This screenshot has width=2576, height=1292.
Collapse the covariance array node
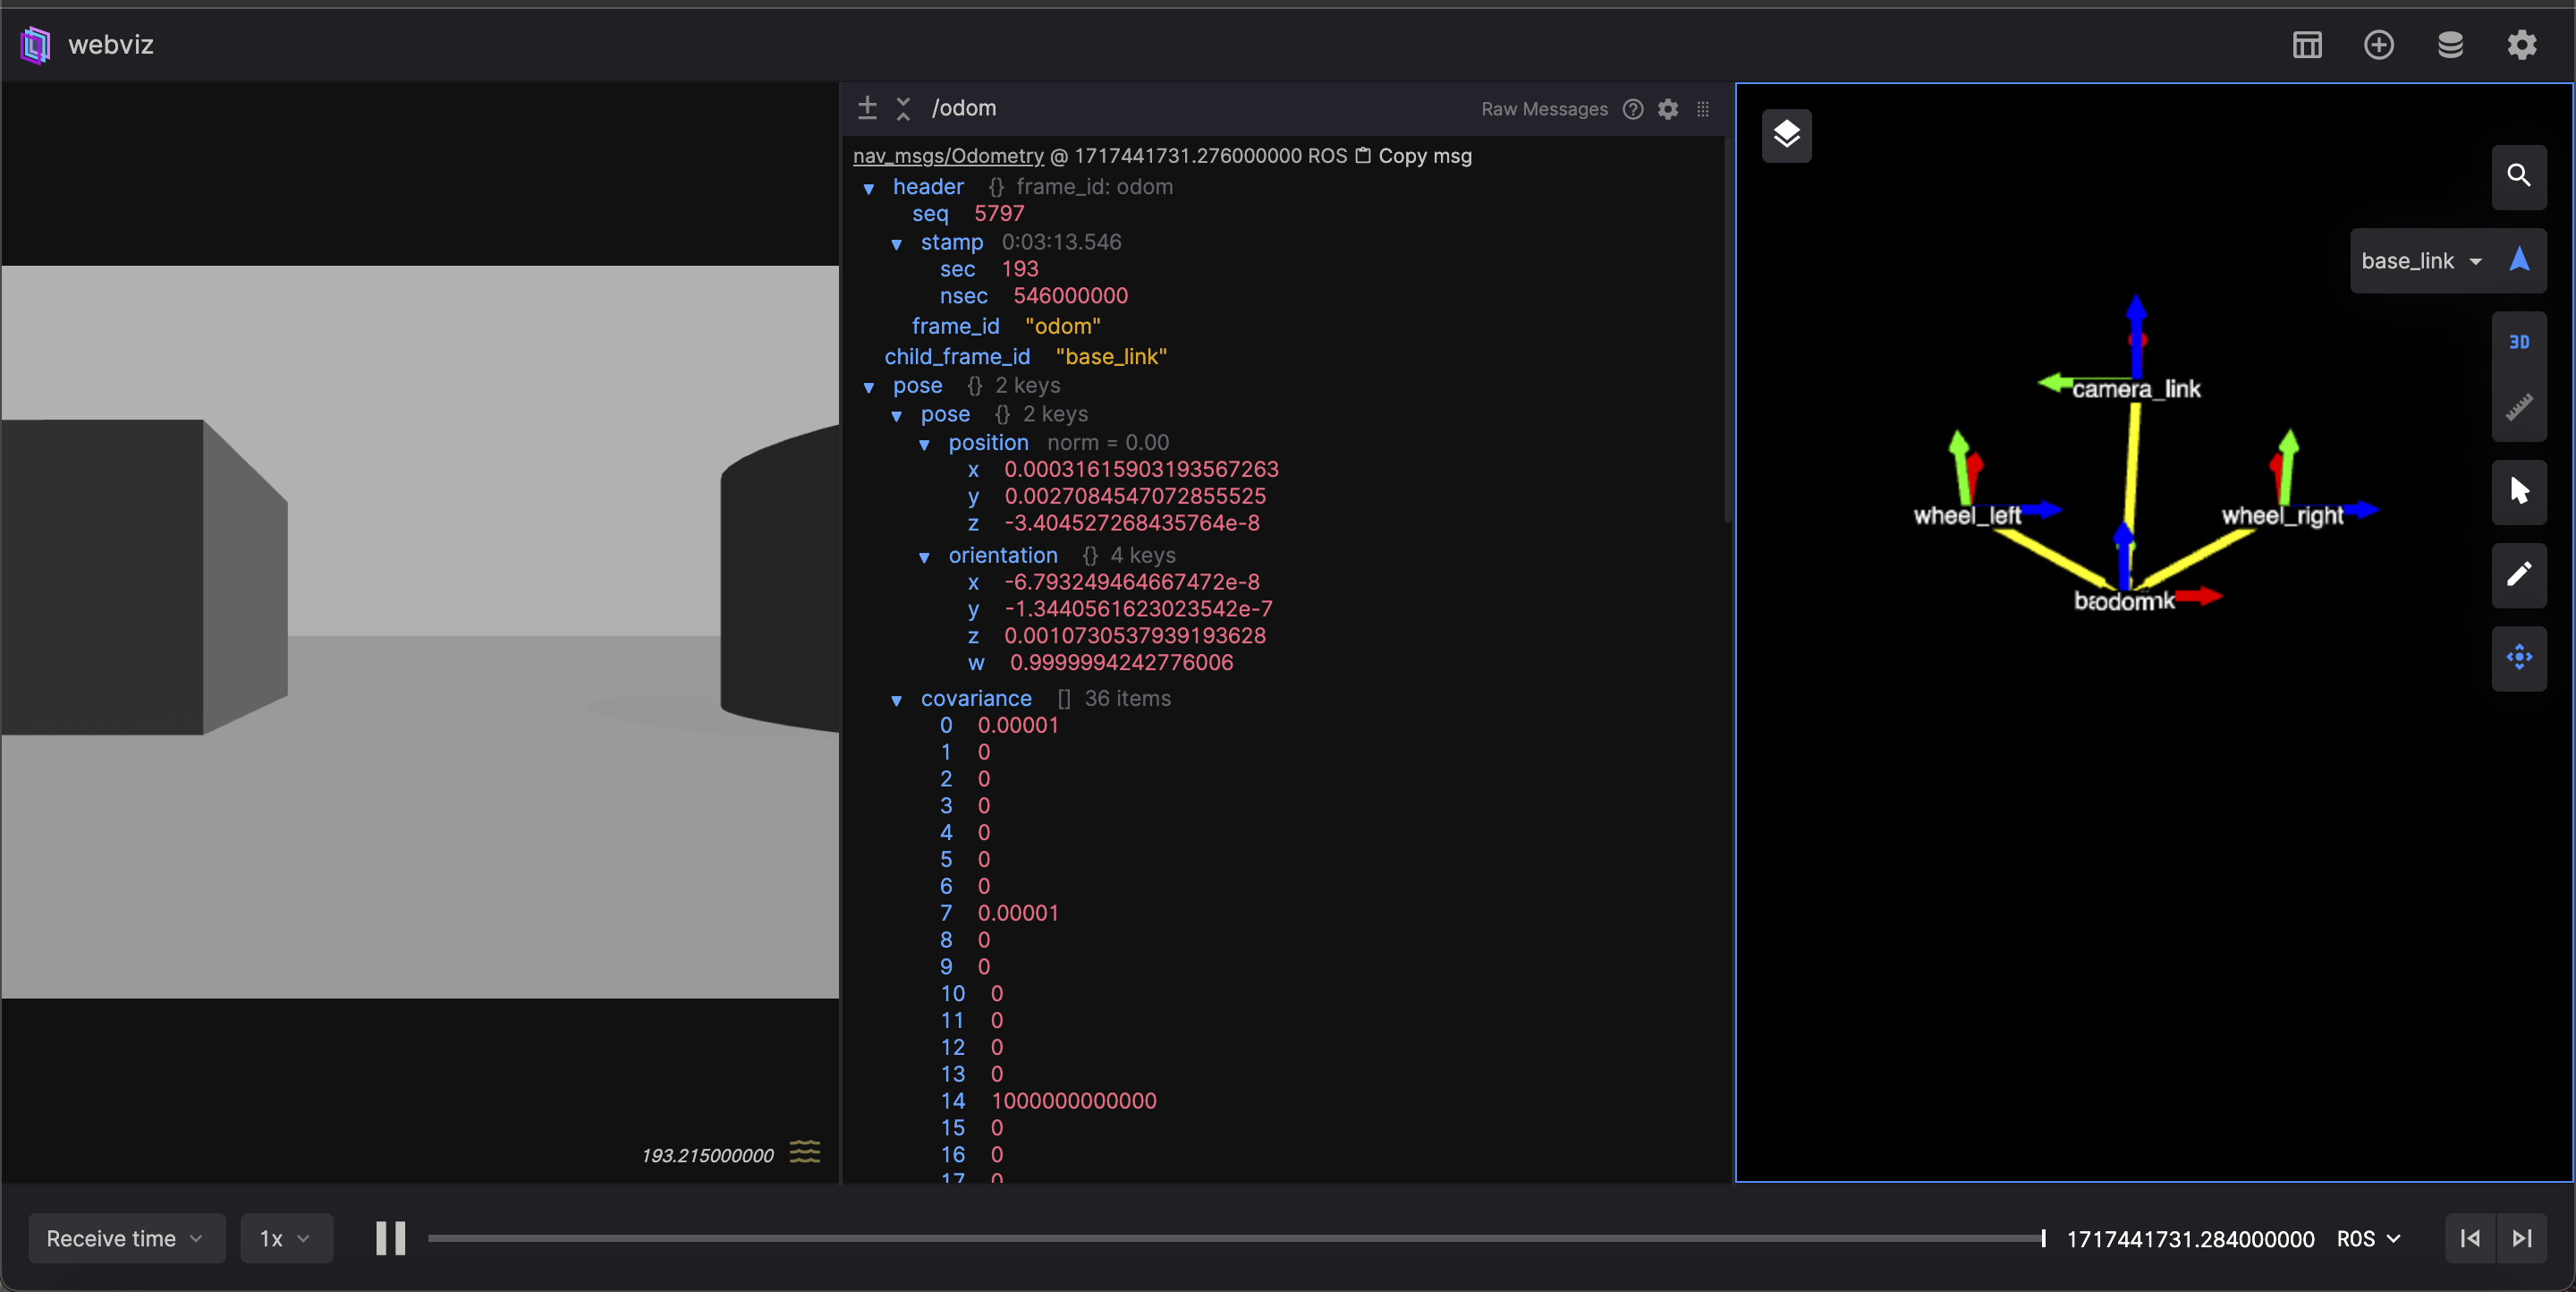896,700
